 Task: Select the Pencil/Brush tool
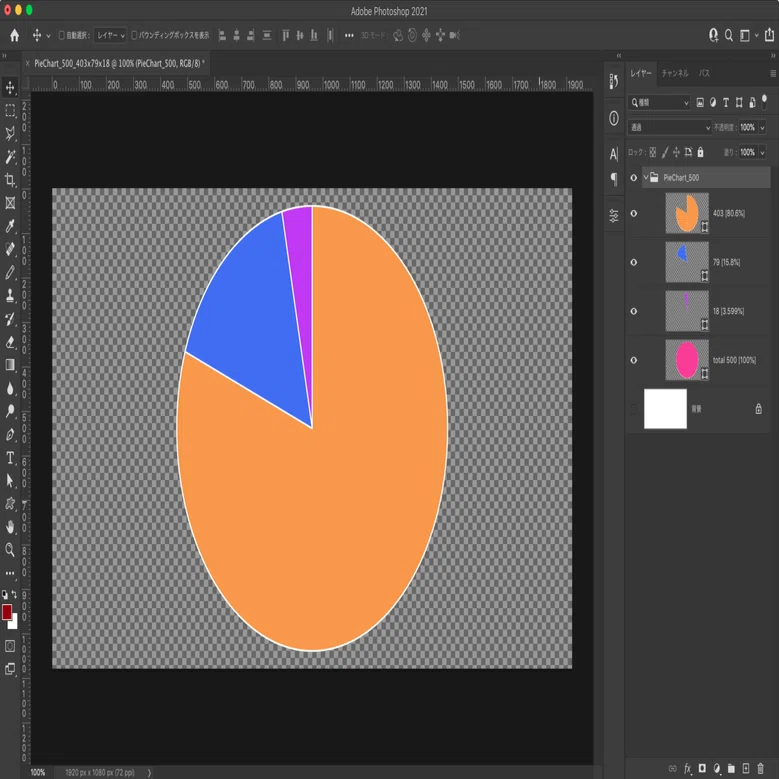click(10, 272)
